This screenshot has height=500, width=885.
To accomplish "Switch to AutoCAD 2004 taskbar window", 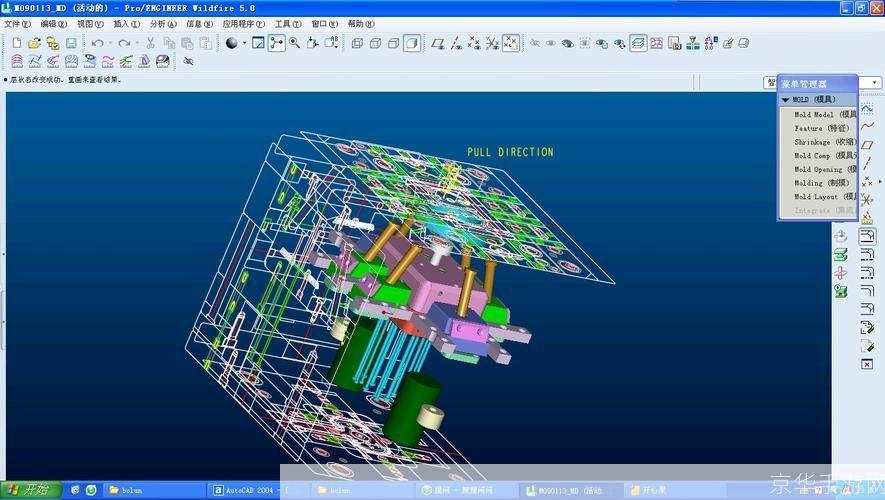I will click(x=245, y=490).
